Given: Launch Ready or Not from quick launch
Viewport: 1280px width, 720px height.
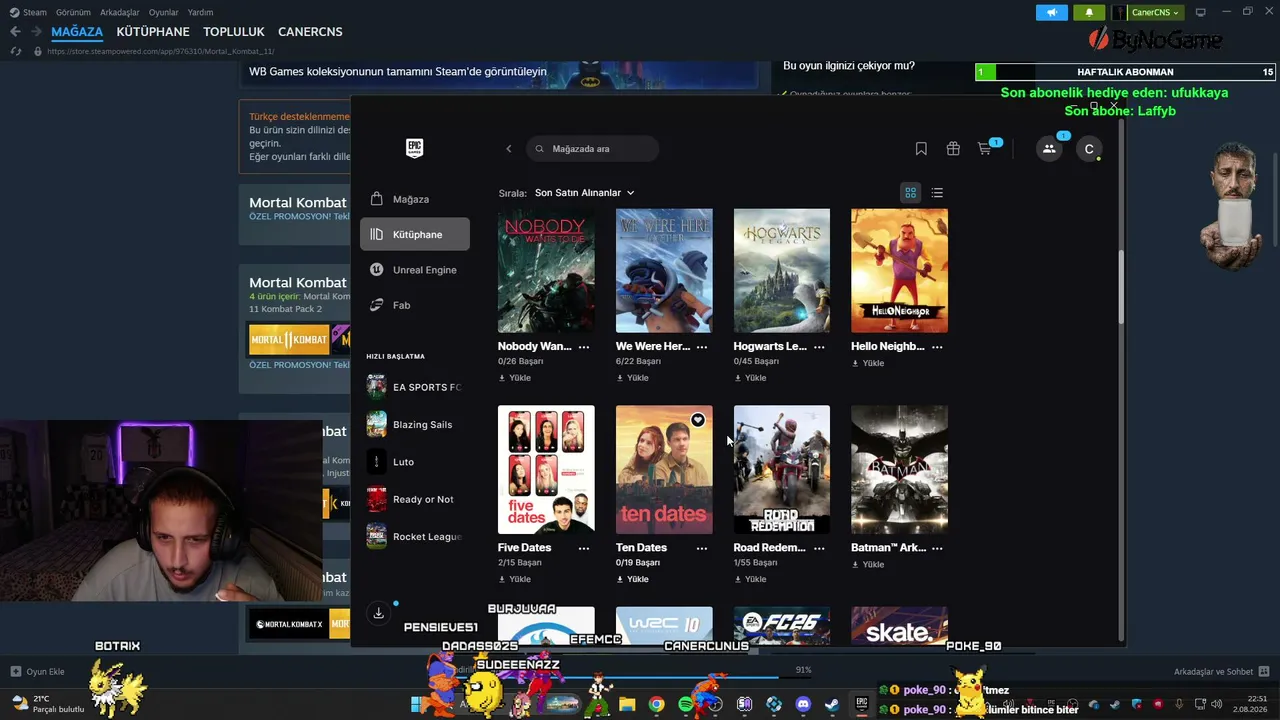Looking at the screenshot, I should click(x=415, y=499).
